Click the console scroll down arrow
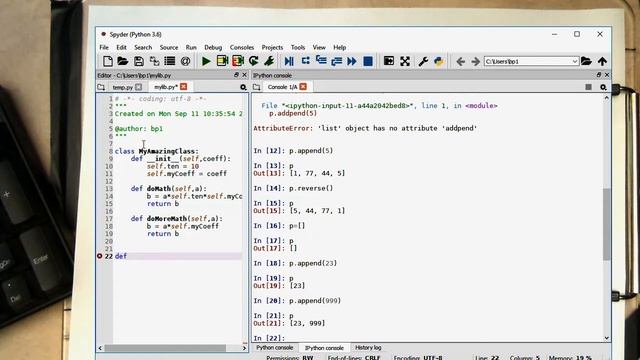The height and width of the screenshot is (360, 640). pos(607,338)
